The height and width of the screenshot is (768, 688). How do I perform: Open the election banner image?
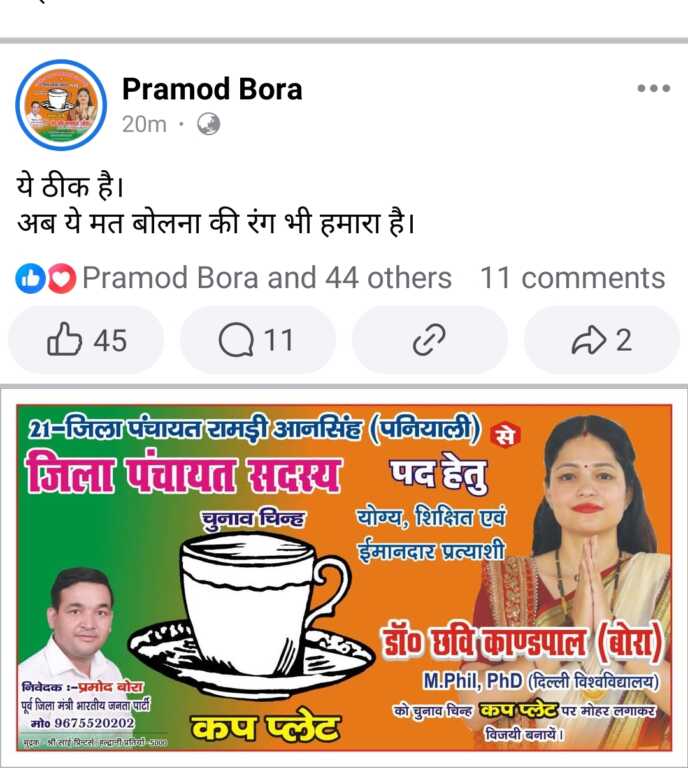point(344,576)
